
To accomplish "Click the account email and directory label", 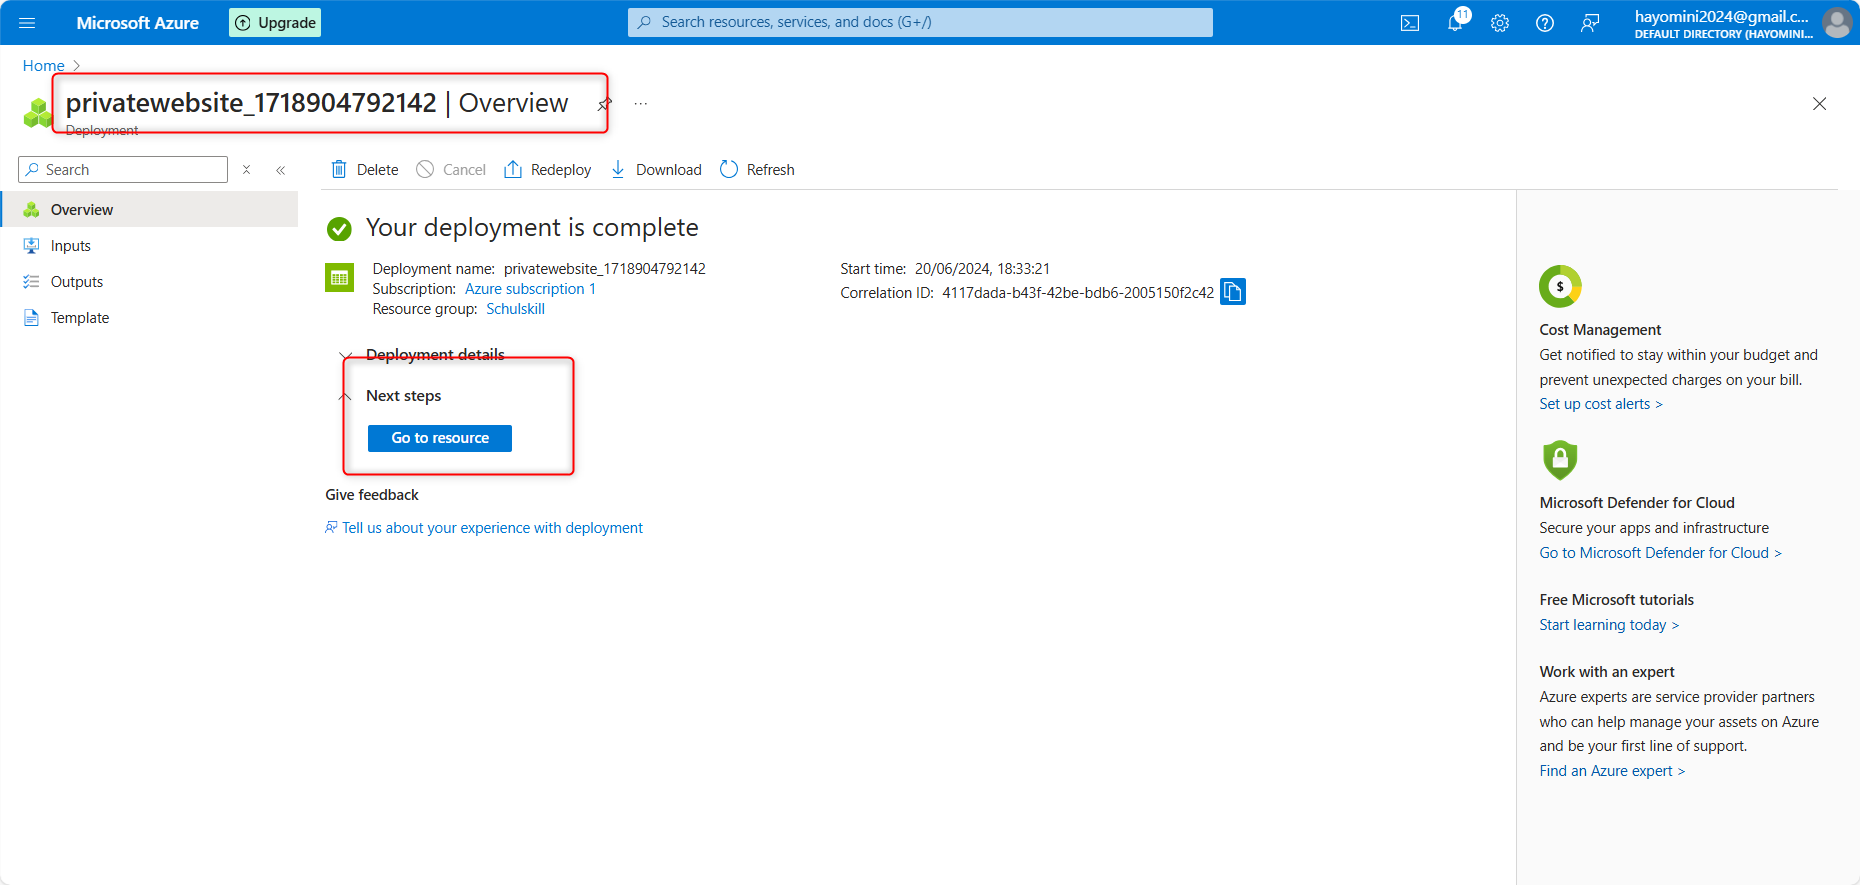I will [1723, 24].
